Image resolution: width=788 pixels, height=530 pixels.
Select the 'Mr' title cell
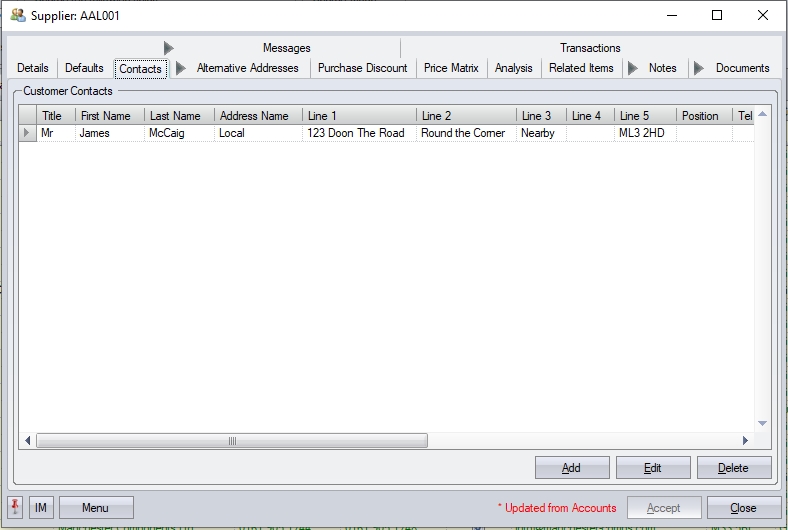[x=56, y=133]
